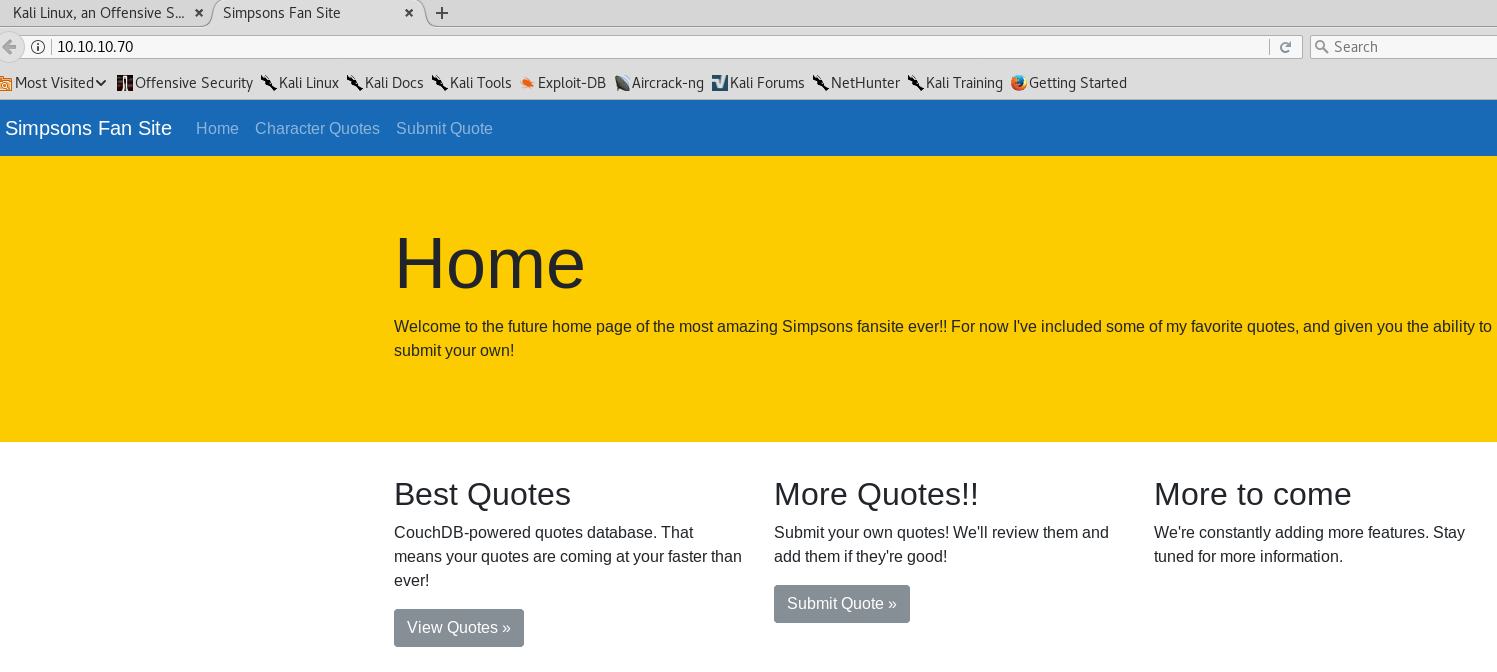This screenshot has width=1497, height=672.
Task: Switch to the Kali Linux tab
Action: [x=100, y=13]
